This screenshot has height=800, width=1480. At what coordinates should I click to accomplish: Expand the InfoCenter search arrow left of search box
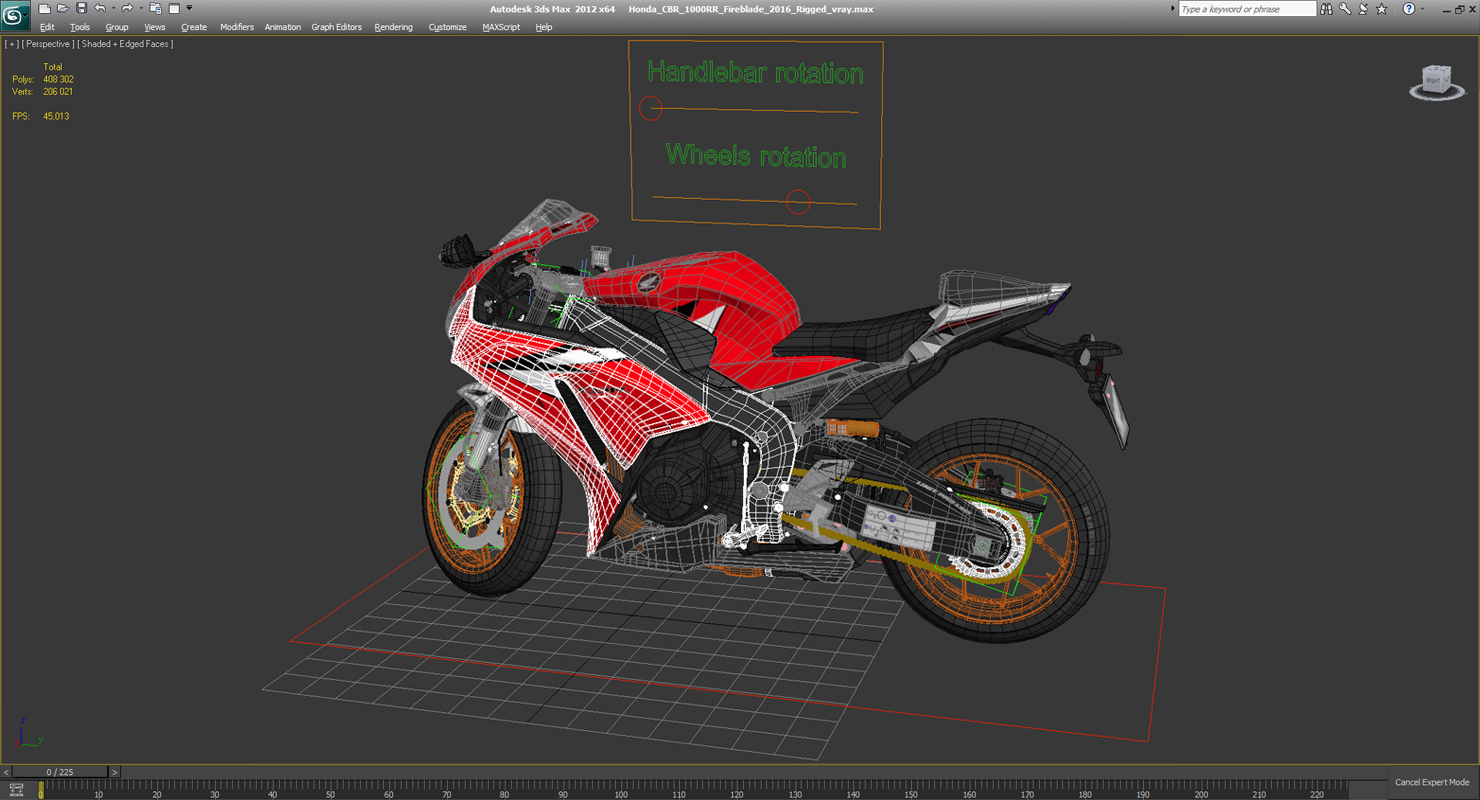click(1173, 9)
